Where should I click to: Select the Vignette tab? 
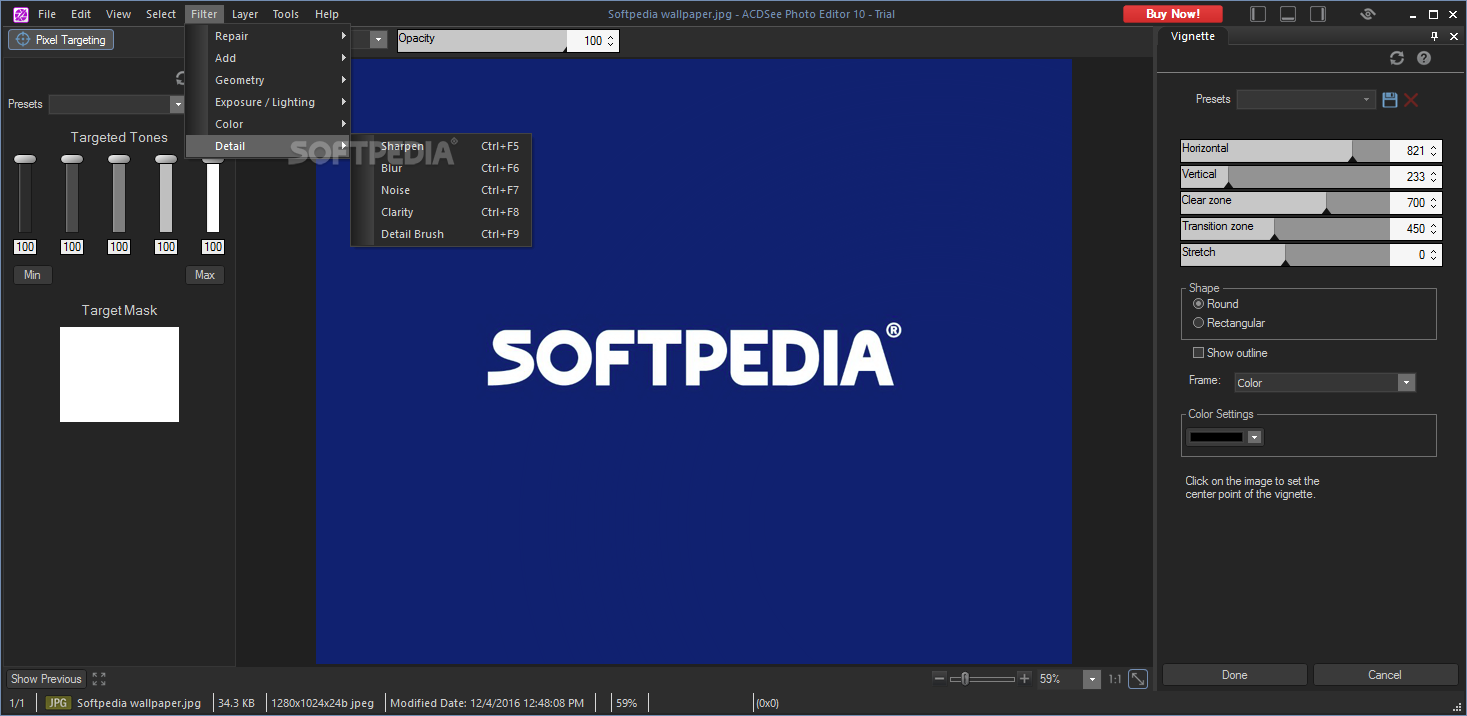pyautogui.click(x=1193, y=36)
